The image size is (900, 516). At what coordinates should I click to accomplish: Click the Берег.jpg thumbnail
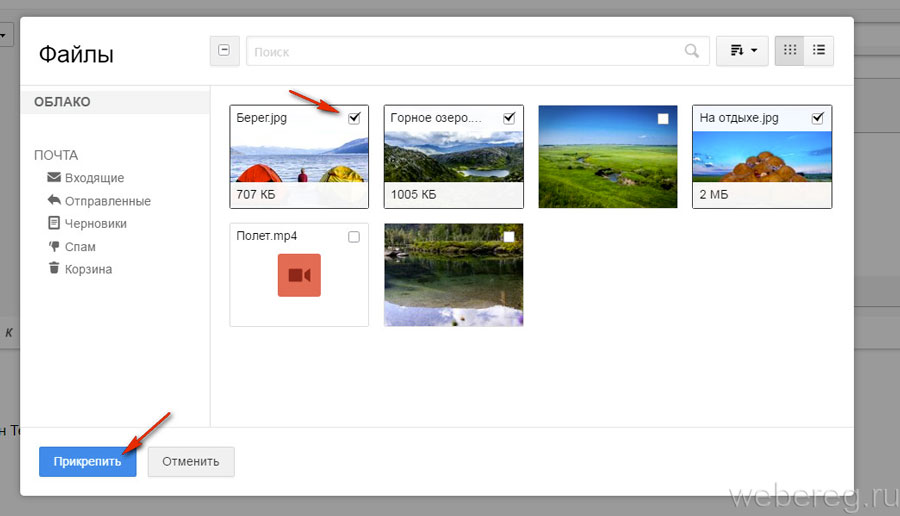(x=299, y=157)
